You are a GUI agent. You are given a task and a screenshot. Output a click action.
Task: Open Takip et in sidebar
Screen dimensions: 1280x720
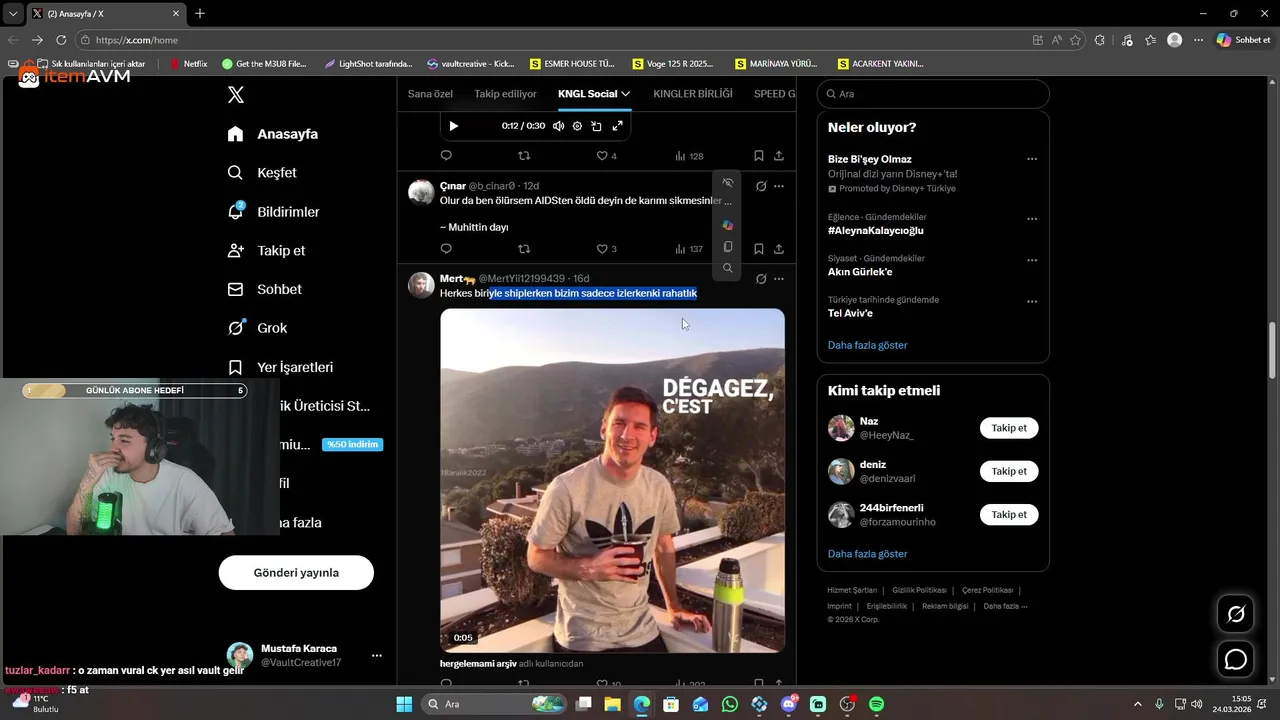click(266, 251)
